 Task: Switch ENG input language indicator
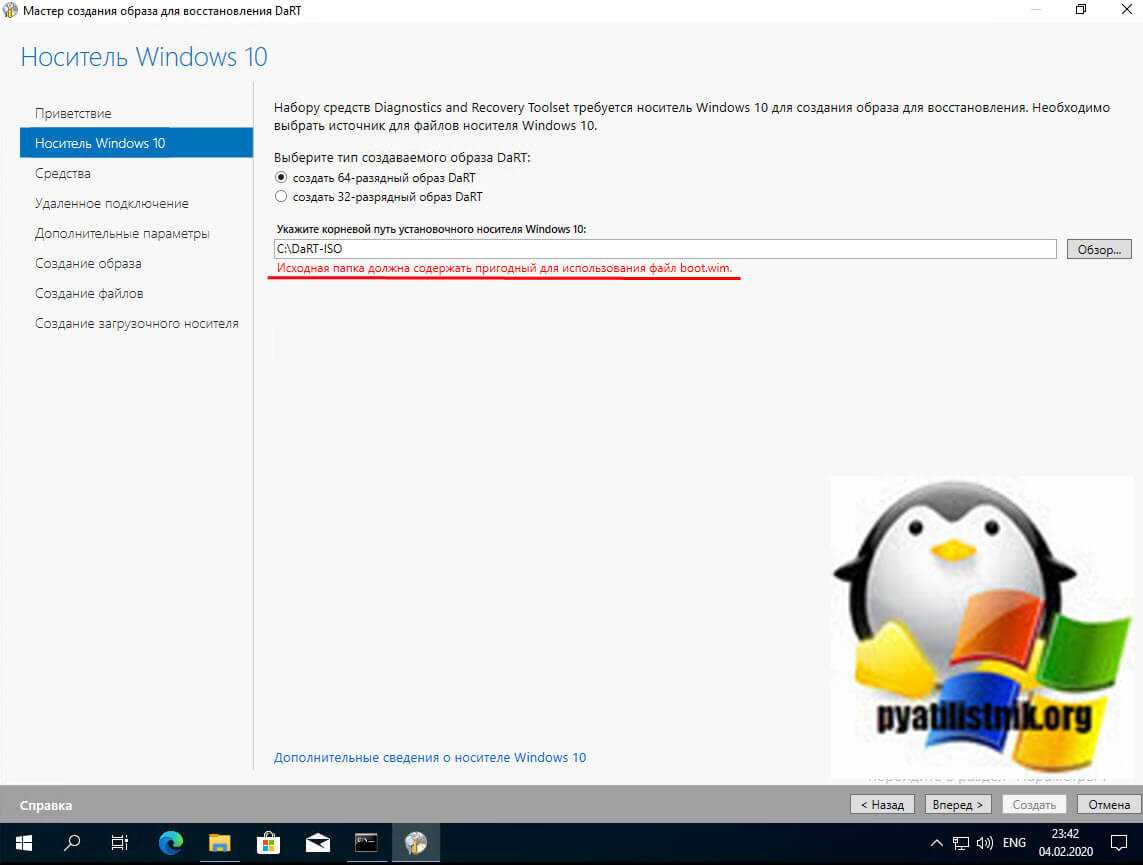(x=1014, y=843)
